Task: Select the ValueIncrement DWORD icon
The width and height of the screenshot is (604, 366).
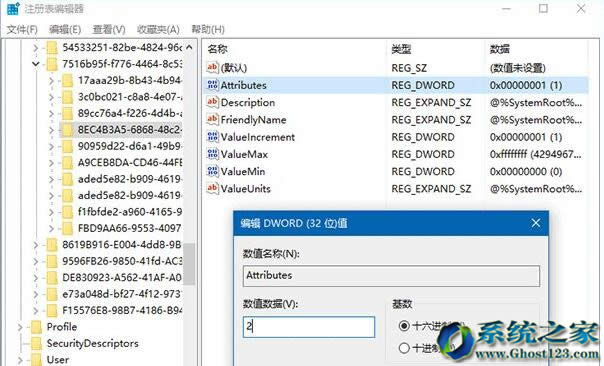Action: [213, 137]
